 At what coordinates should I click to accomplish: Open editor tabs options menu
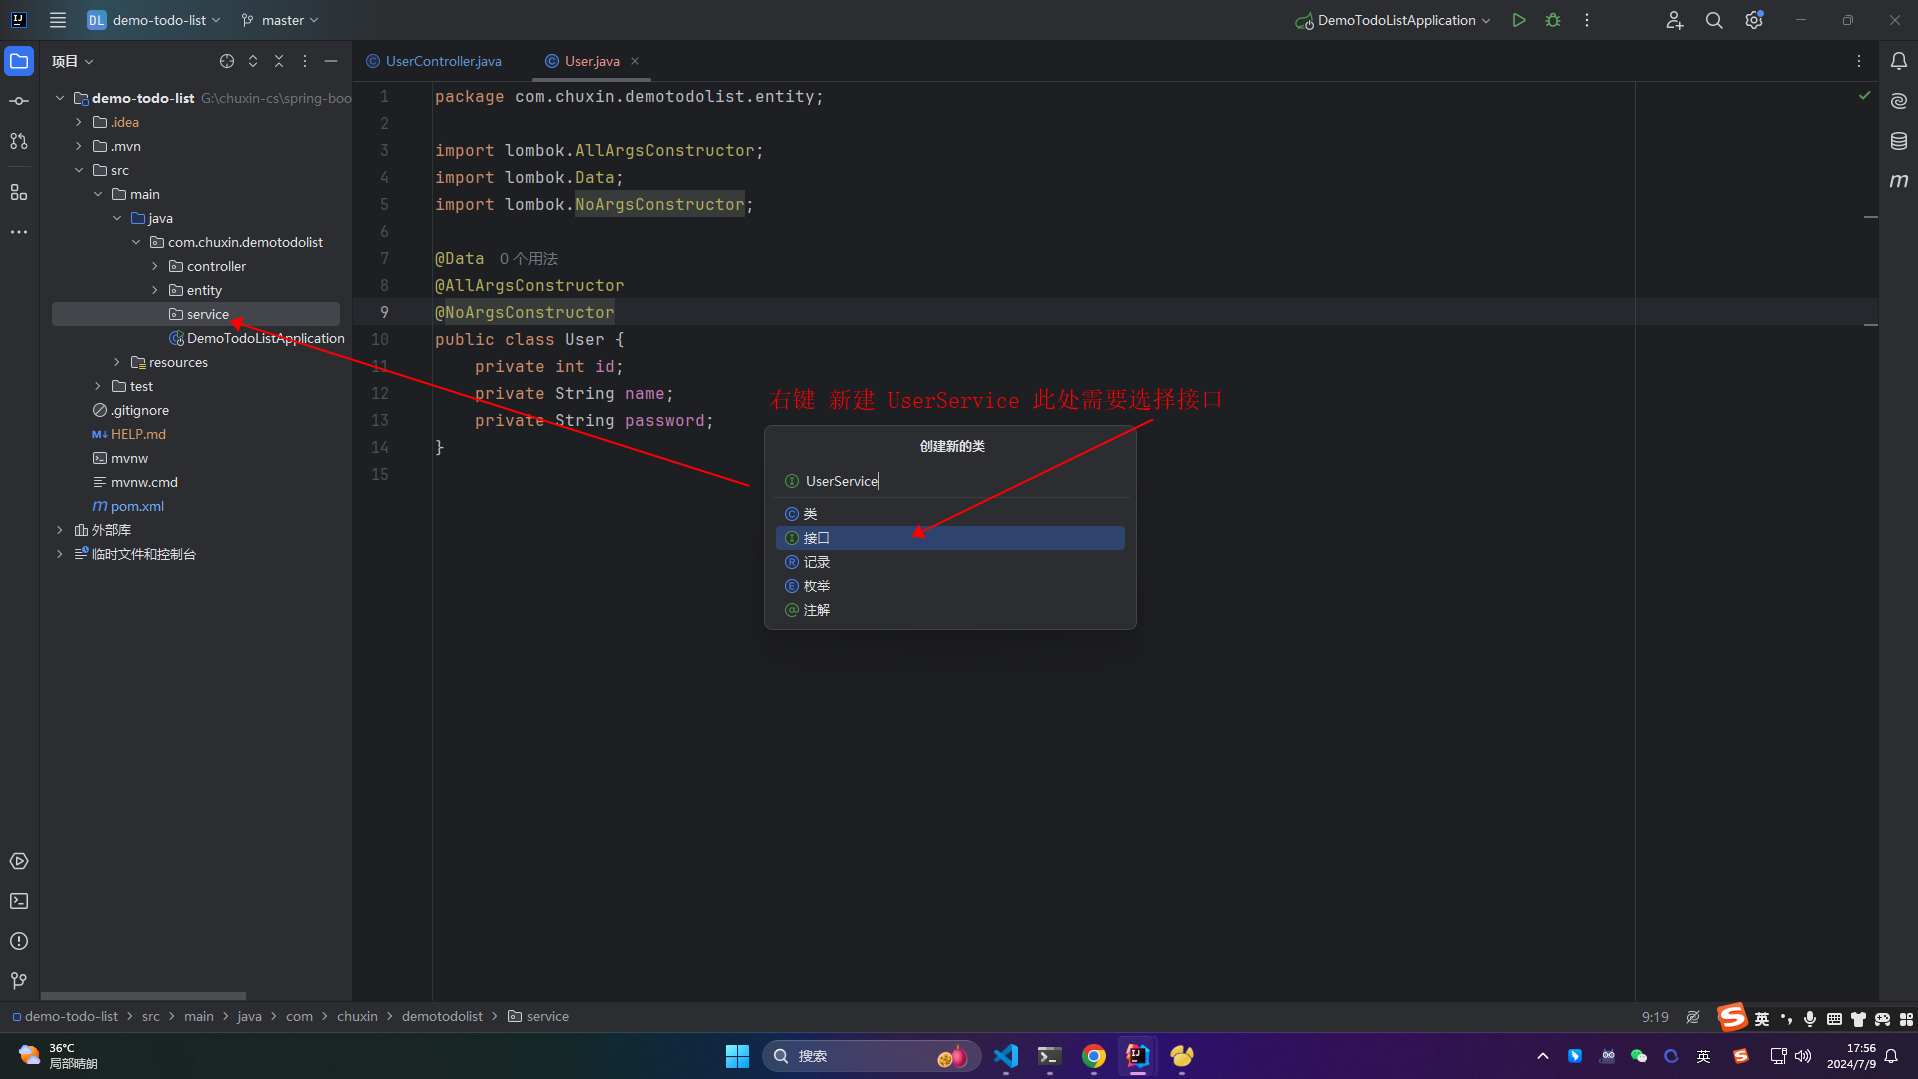pos(1859,61)
